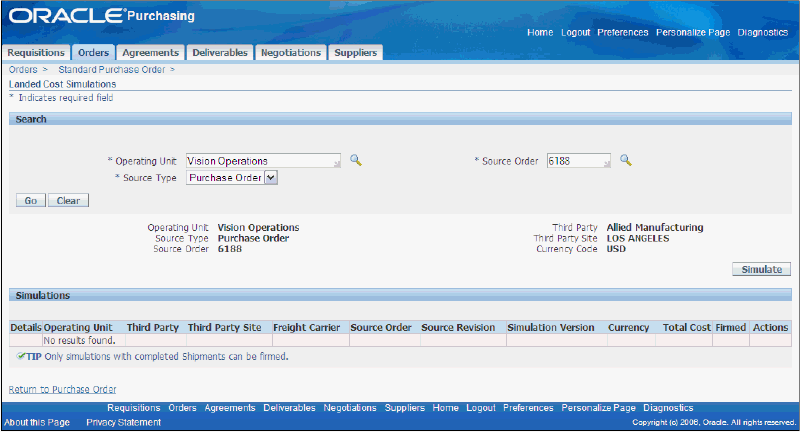Click About this Page footer link

(x=37, y=422)
